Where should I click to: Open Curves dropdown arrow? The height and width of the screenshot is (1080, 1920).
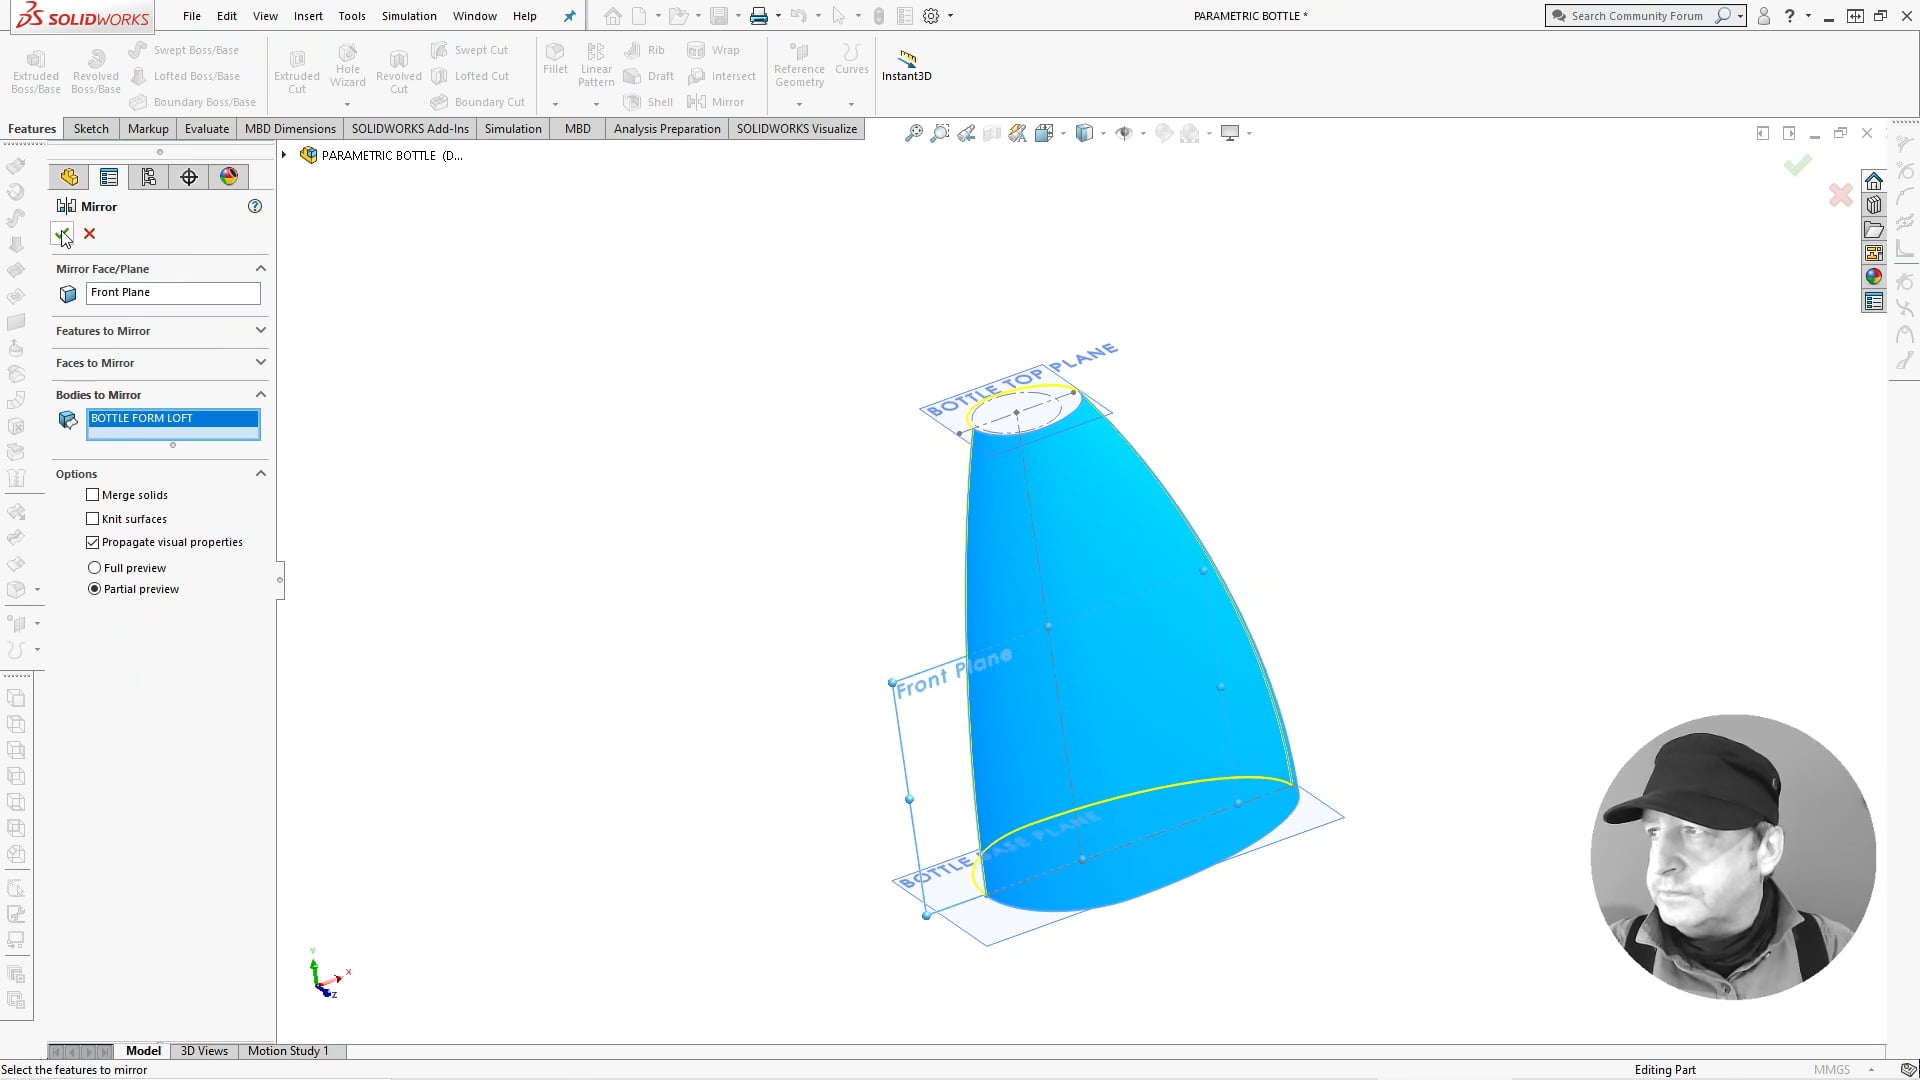(851, 104)
